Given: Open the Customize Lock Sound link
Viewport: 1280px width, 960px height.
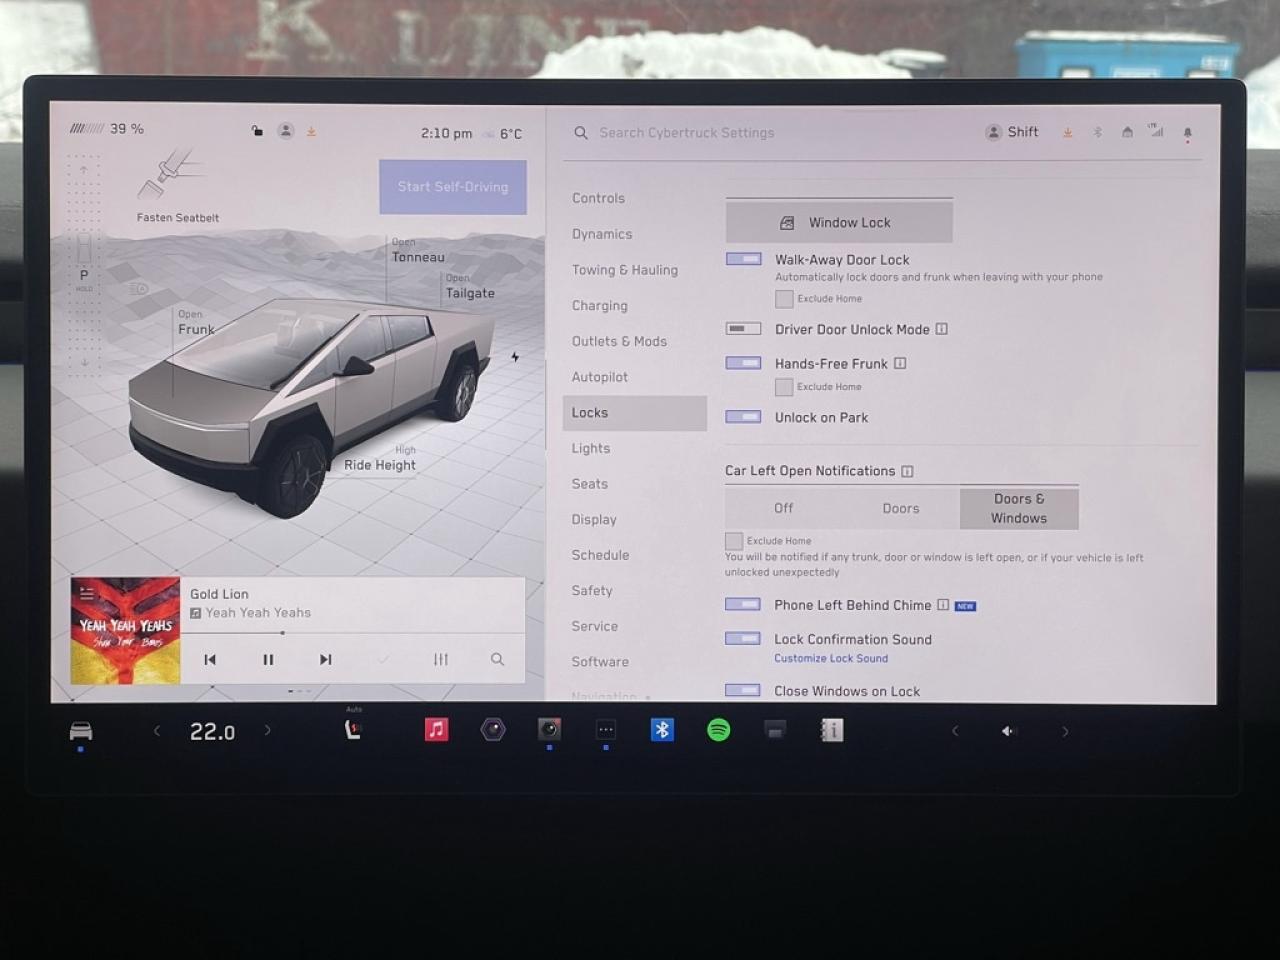Looking at the screenshot, I should pyautogui.click(x=831, y=658).
